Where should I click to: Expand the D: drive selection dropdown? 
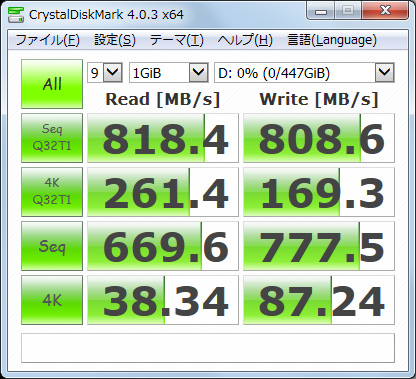coord(304,72)
